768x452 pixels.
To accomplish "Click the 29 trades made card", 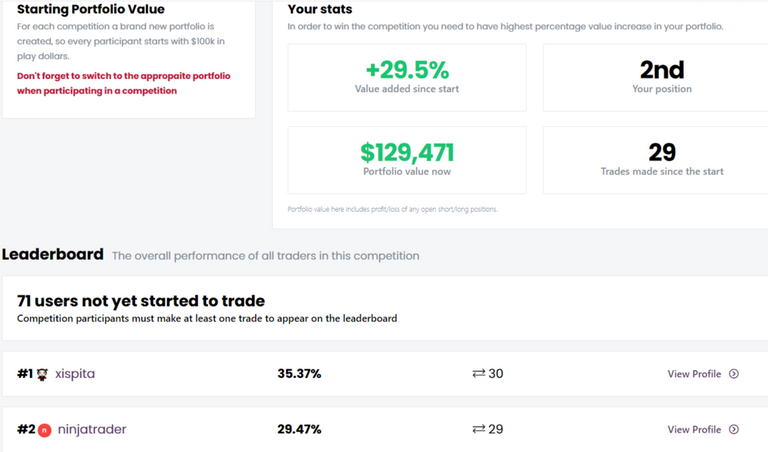I will [x=655, y=160].
